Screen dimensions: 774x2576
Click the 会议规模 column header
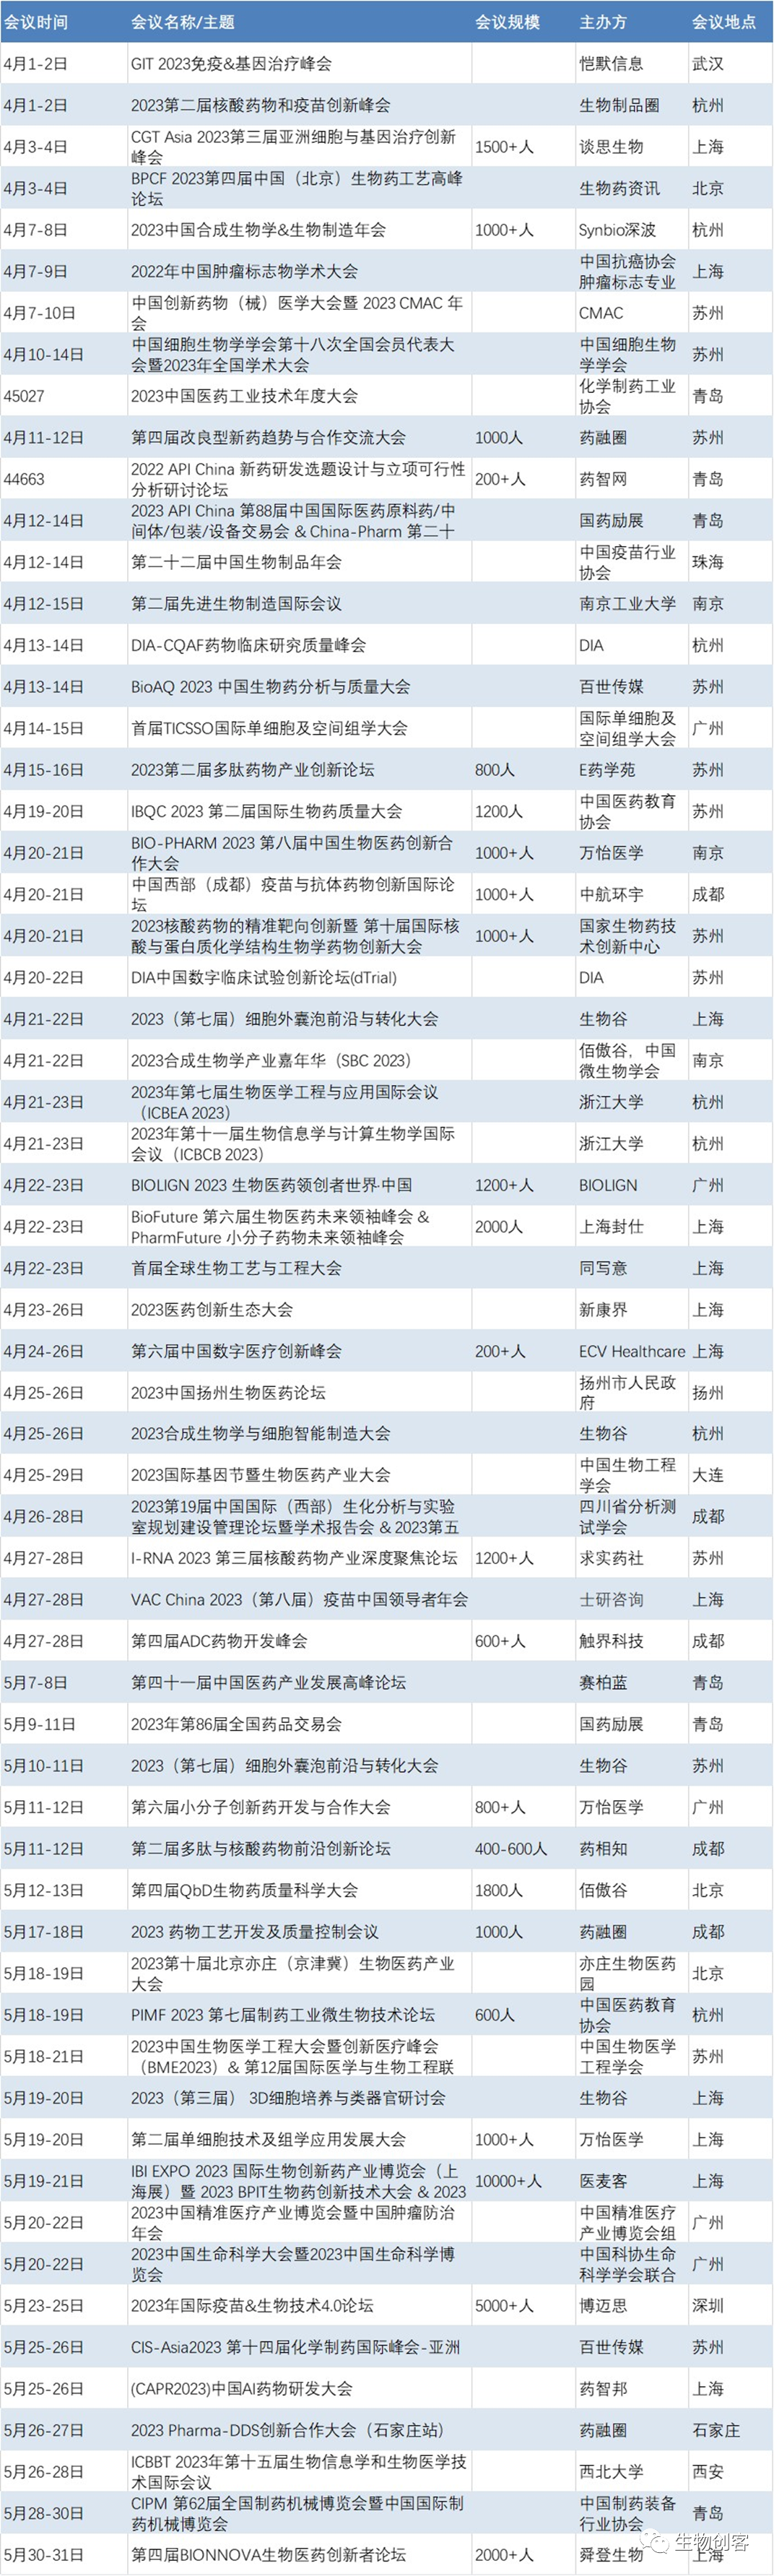507,22
